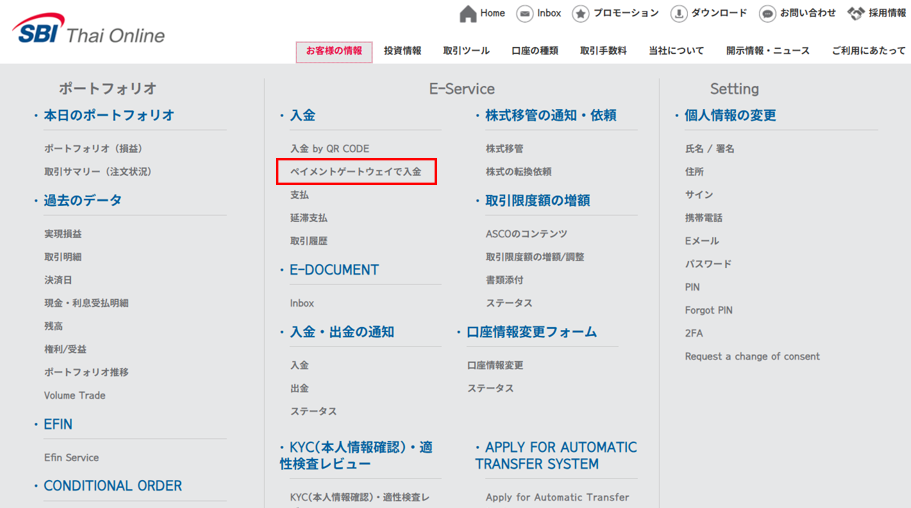The width and height of the screenshot is (911, 508).
Task: Open the ご利用にあたって menu
Action: click(869, 51)
